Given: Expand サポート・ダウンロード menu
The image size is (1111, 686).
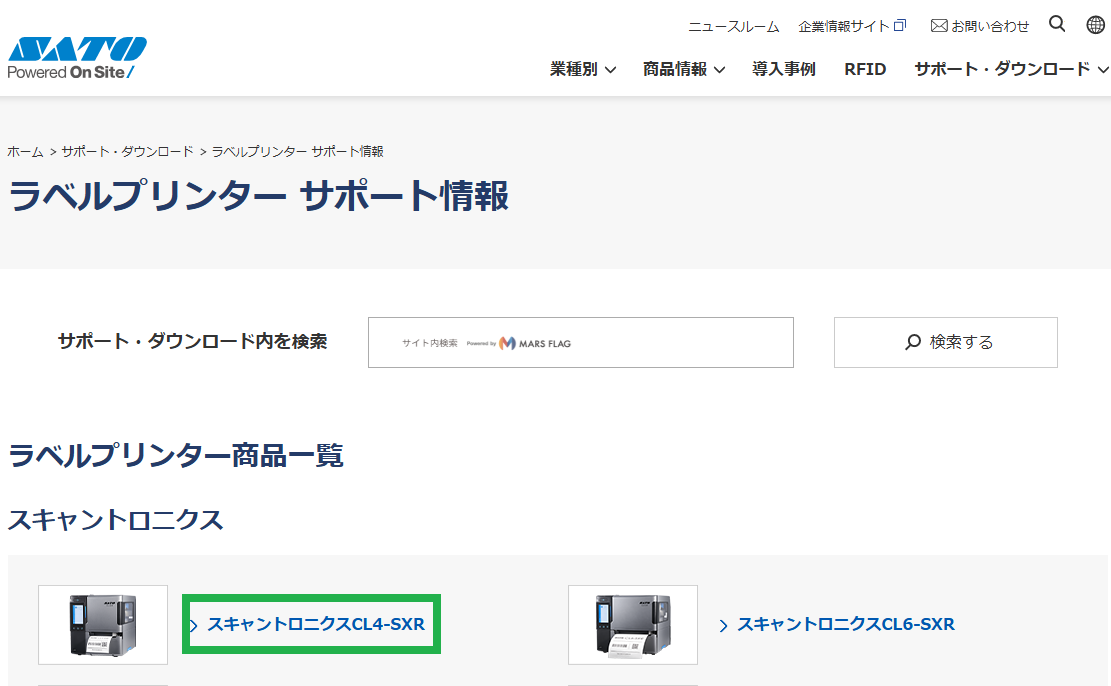Looking at the screenshot, I should 1011,69.
